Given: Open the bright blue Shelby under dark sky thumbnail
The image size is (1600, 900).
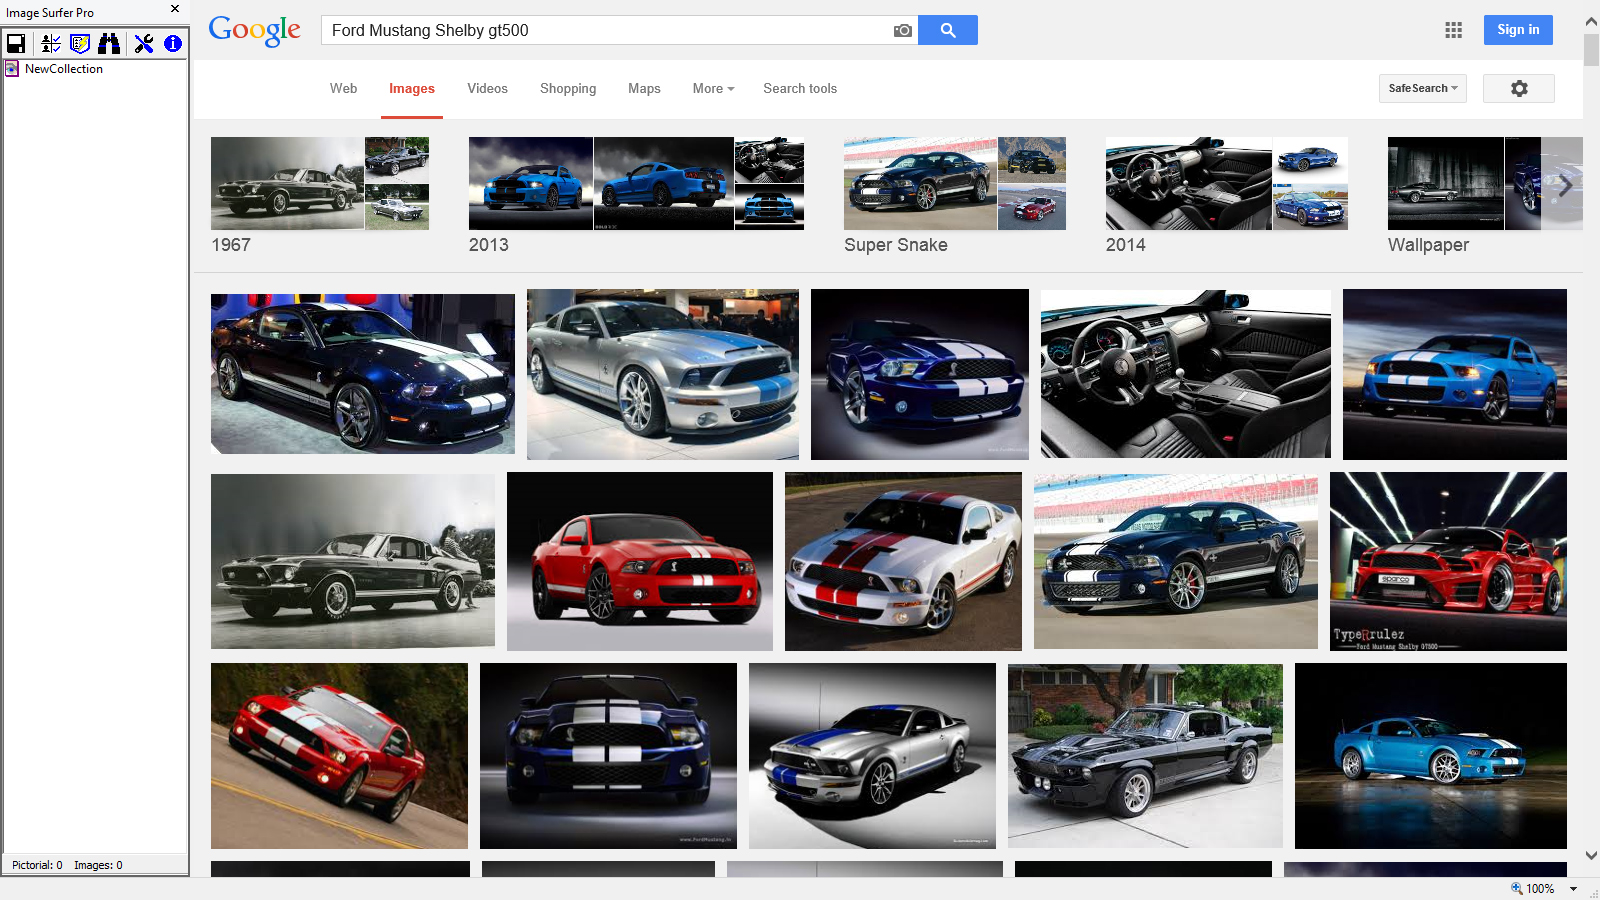Looking at the screenshot, I should 1455,375.
